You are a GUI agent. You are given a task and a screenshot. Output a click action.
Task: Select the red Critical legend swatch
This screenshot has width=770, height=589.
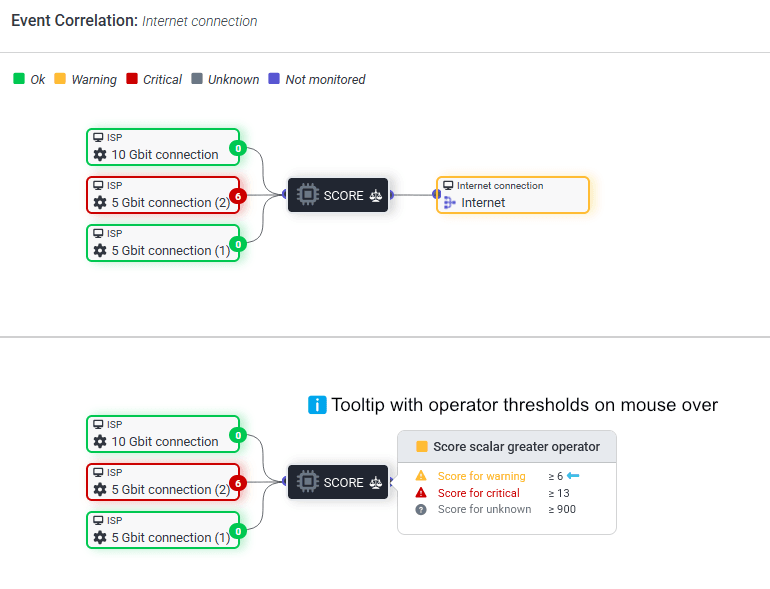tap(132, 79)
